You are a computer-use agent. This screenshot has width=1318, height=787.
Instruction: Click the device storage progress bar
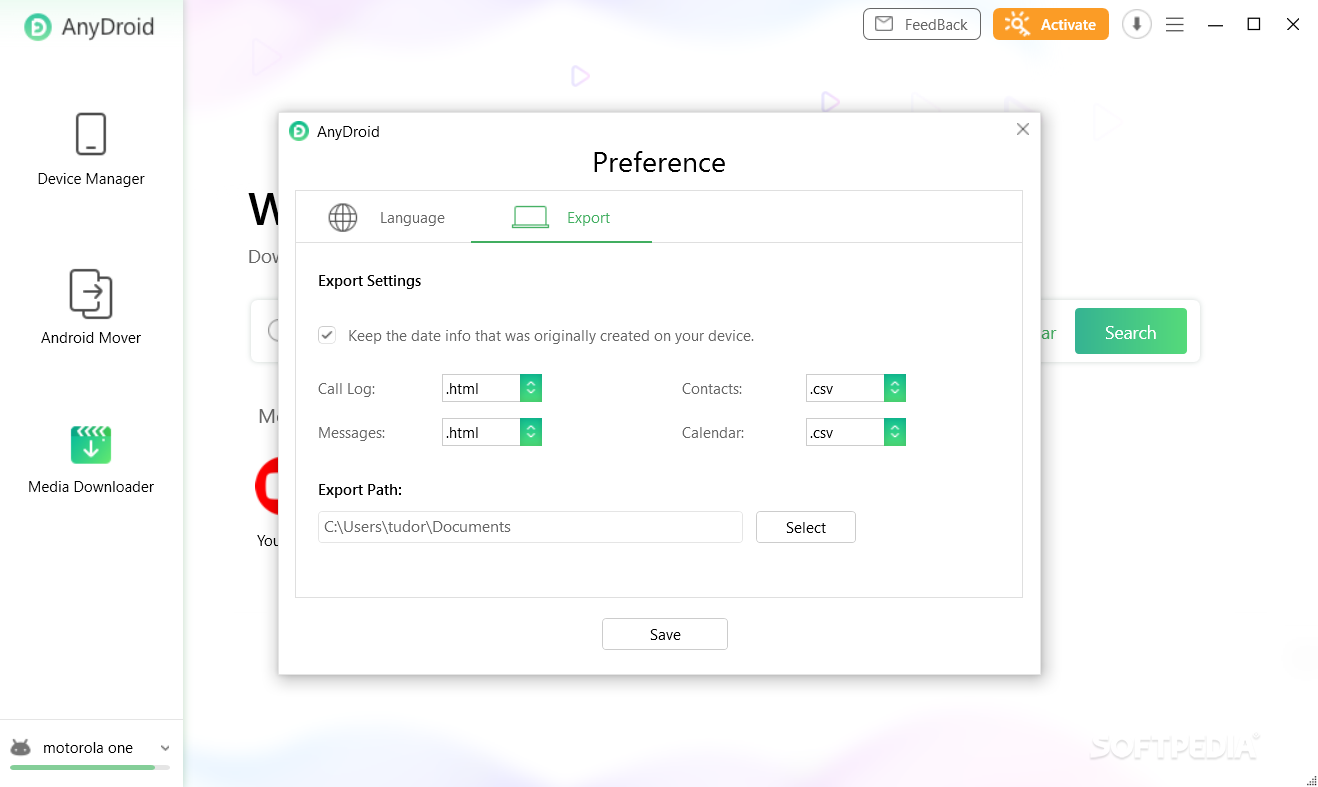click(90, 767)
